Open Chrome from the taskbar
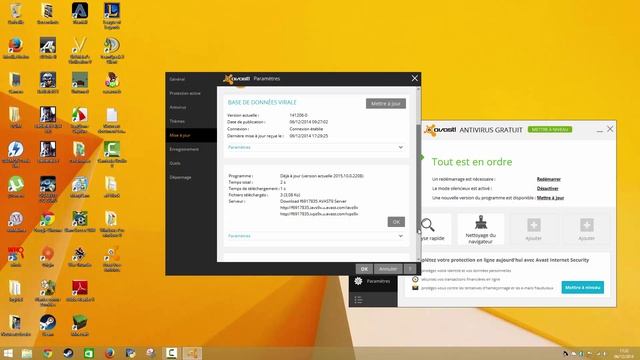The image size is (640, 360). point(47,353)
